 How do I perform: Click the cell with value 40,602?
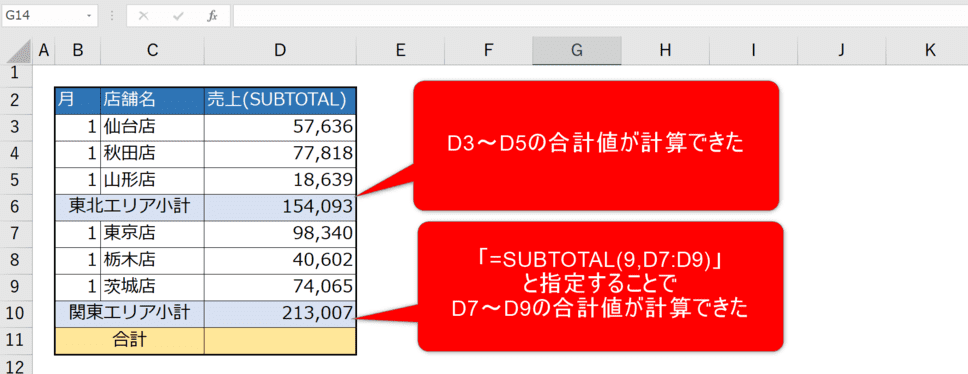tap(280, 260)
